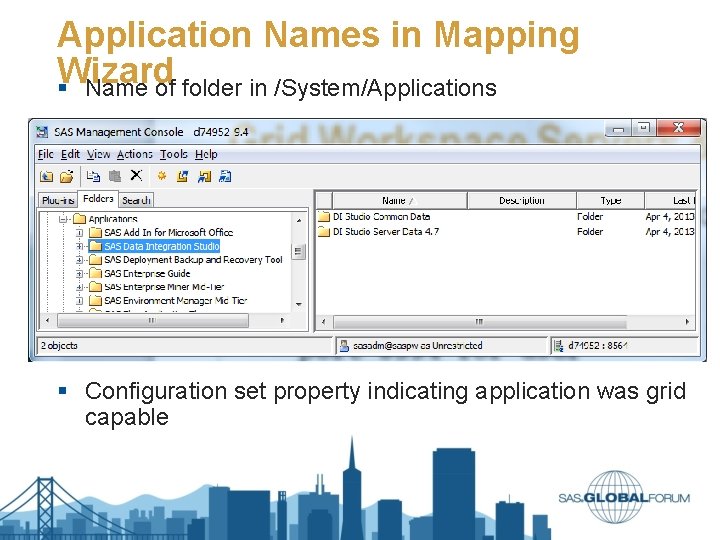This screenshot has width=720, height=540.
Task: Open the Tools menu
Action: [174, 154]
